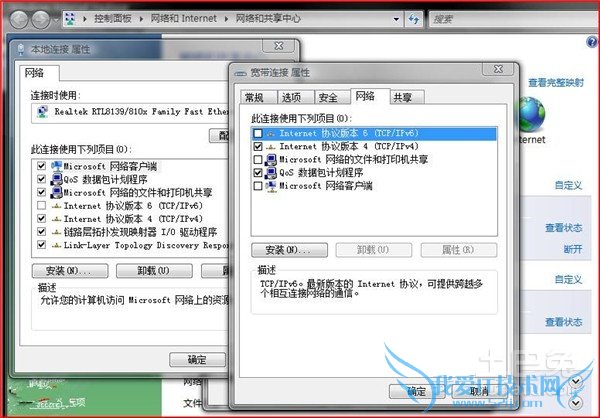The image size is (600, 418).
Task: Click the 文件和打印机共享 icon in 宽带连接 list
Action: coord(271,159)
